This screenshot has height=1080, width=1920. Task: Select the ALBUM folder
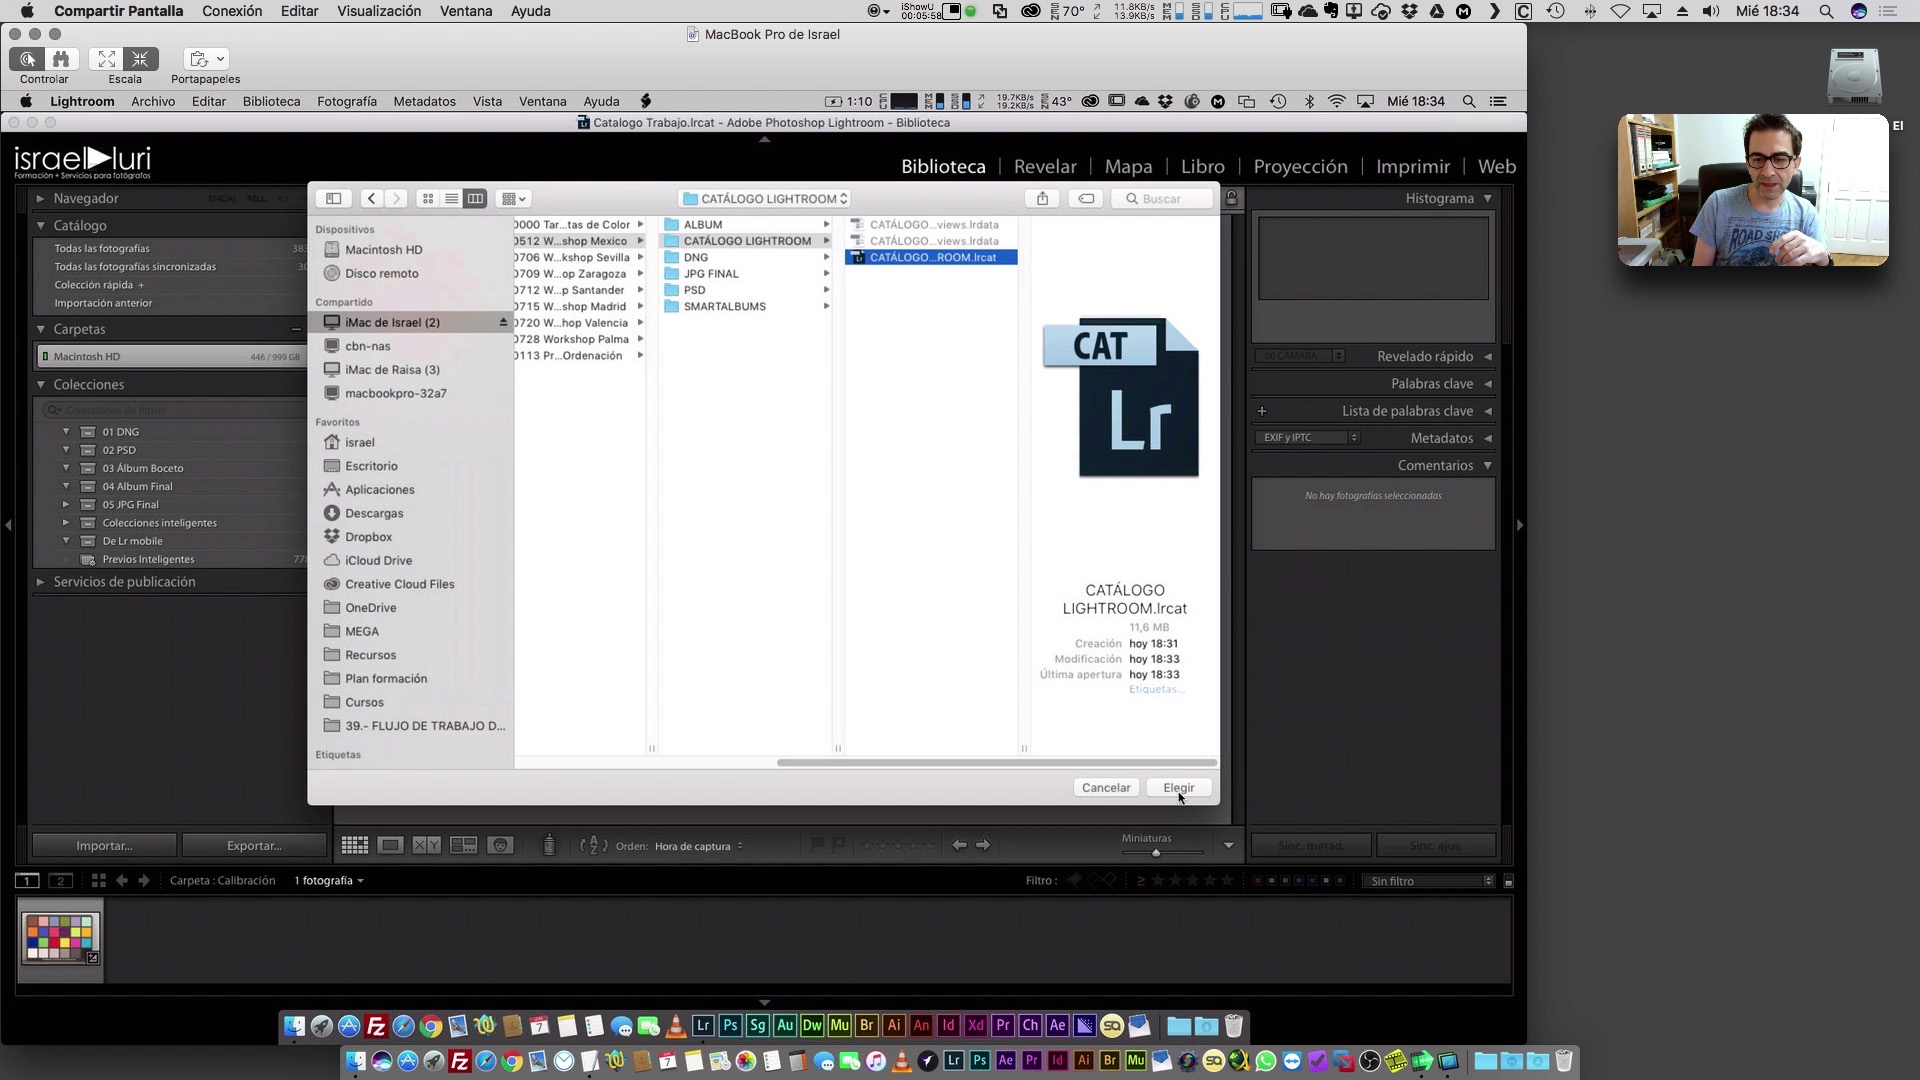tap(703, 225)
